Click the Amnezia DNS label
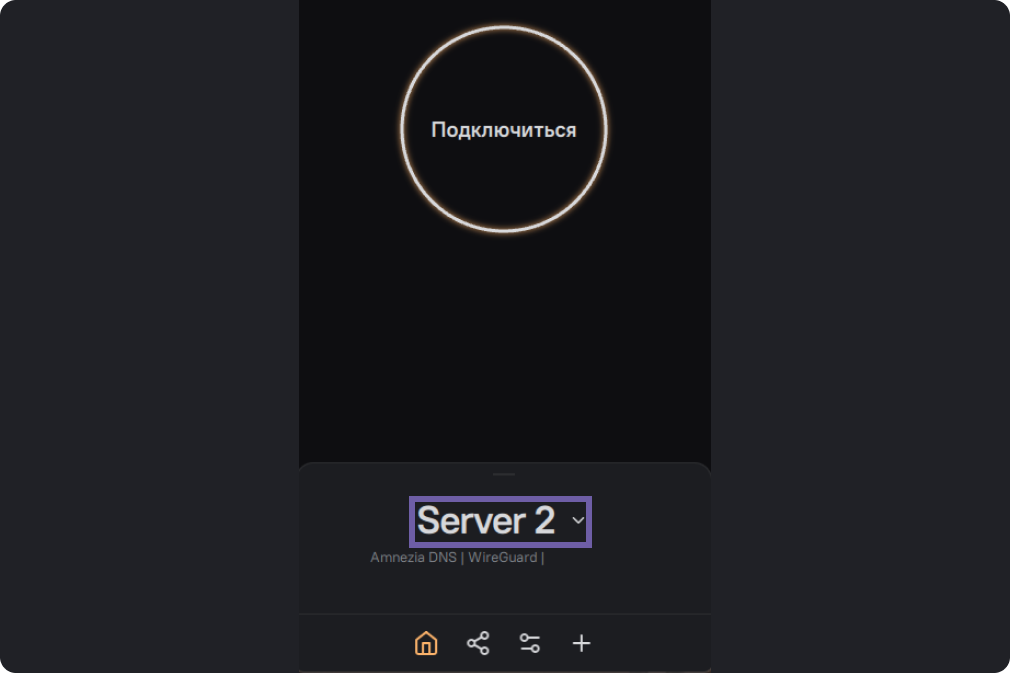1010x673 pixels. (413, 558)
